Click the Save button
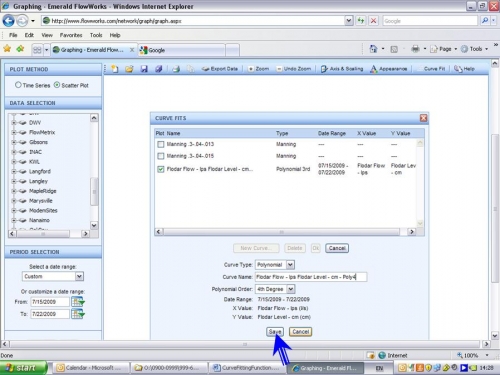Image resolution: width=500 pixels, height=375 pixels. point(275,332)
